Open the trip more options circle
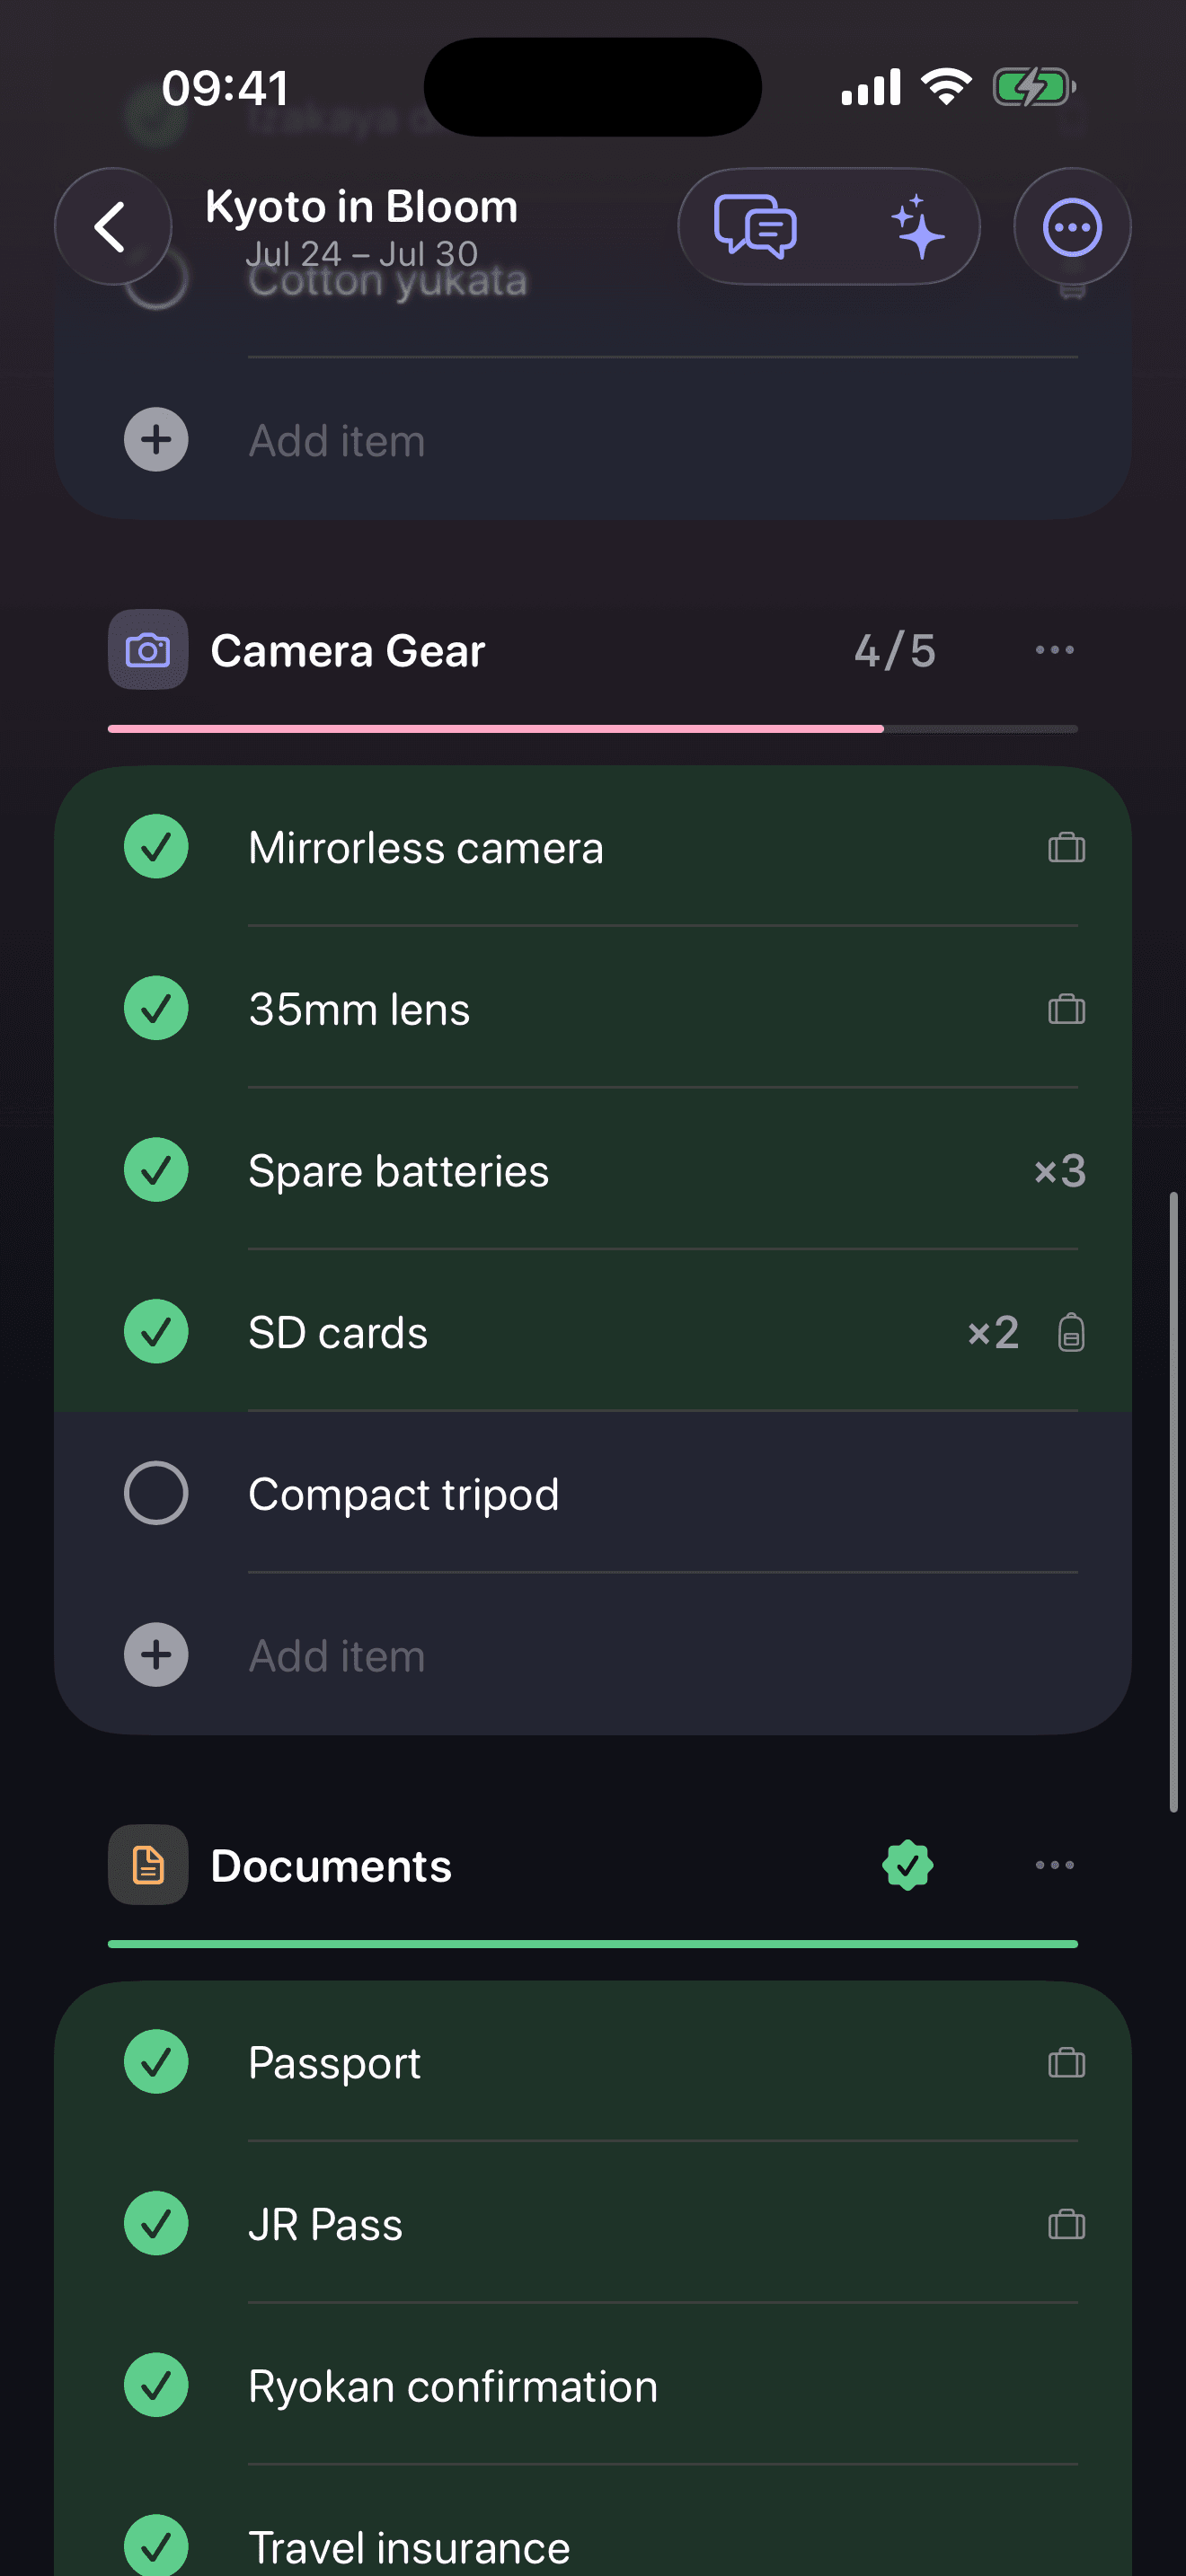 pos(1072,227)
